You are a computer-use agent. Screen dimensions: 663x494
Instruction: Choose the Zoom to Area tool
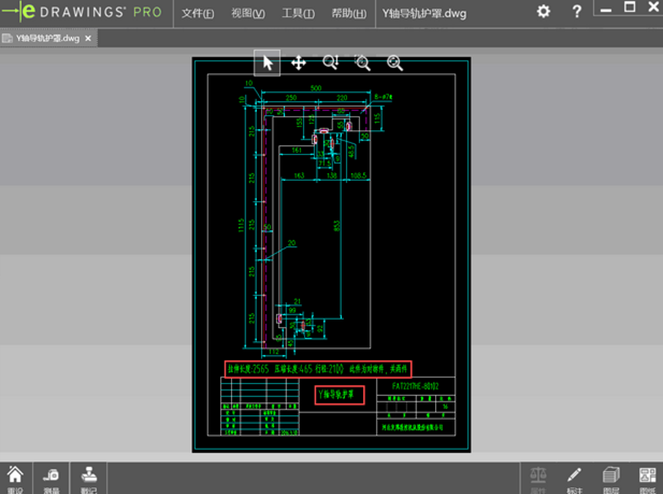click(x=363, y=62)
